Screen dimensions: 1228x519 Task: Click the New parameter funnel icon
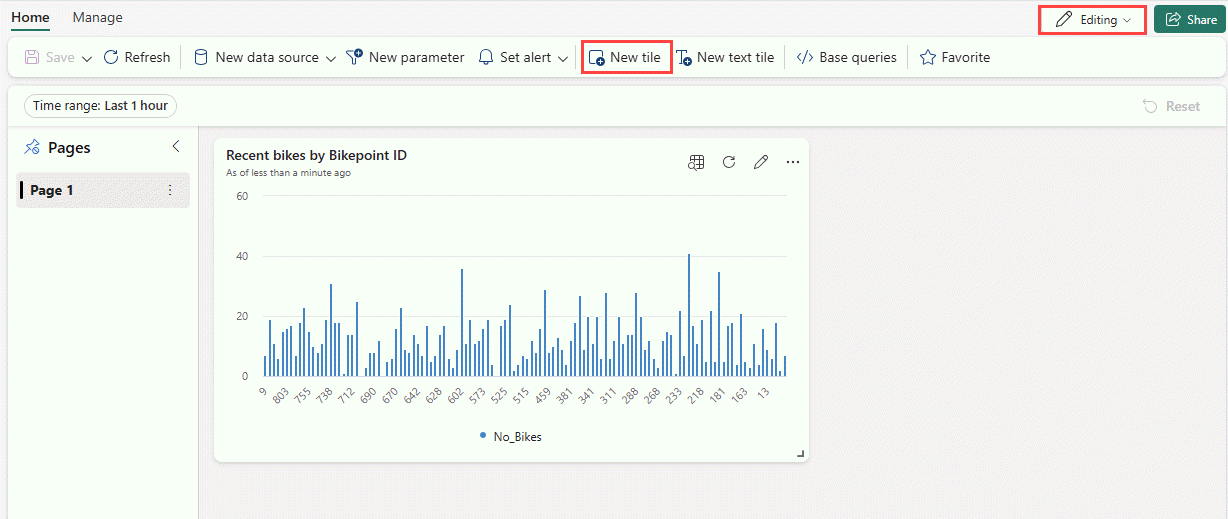tap(354, 57)
